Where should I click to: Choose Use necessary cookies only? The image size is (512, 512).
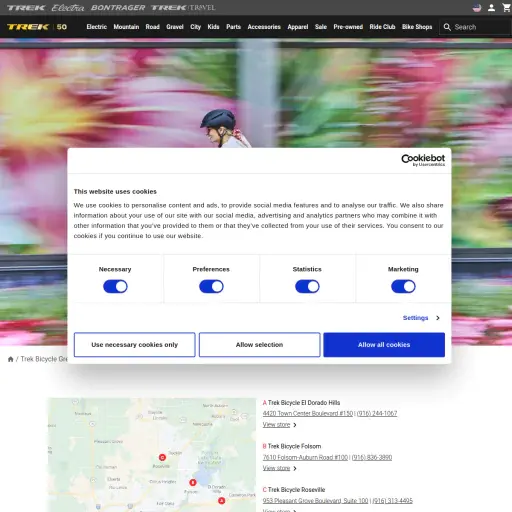click(135, 345)
